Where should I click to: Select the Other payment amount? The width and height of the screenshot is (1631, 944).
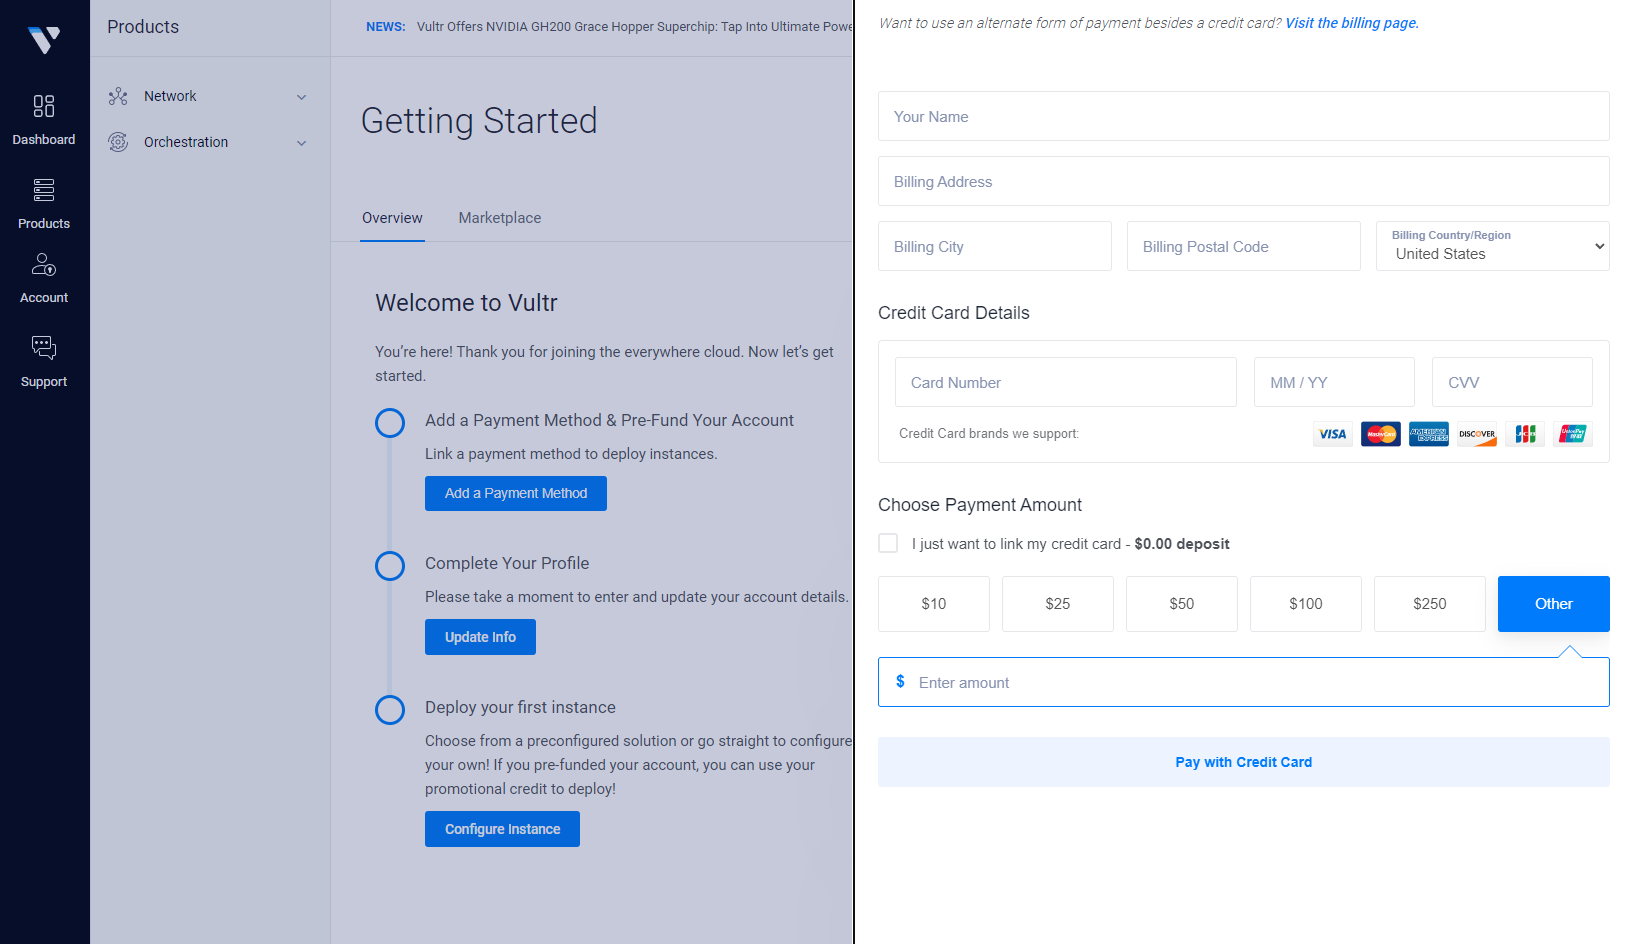pyautogui.click(x=1554, y=604)
